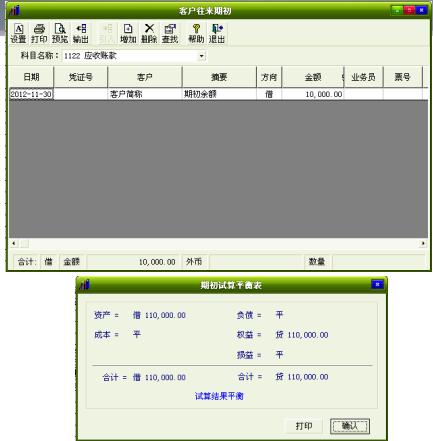Click the 负债 = 平 entry

click(x=260, y=315)
